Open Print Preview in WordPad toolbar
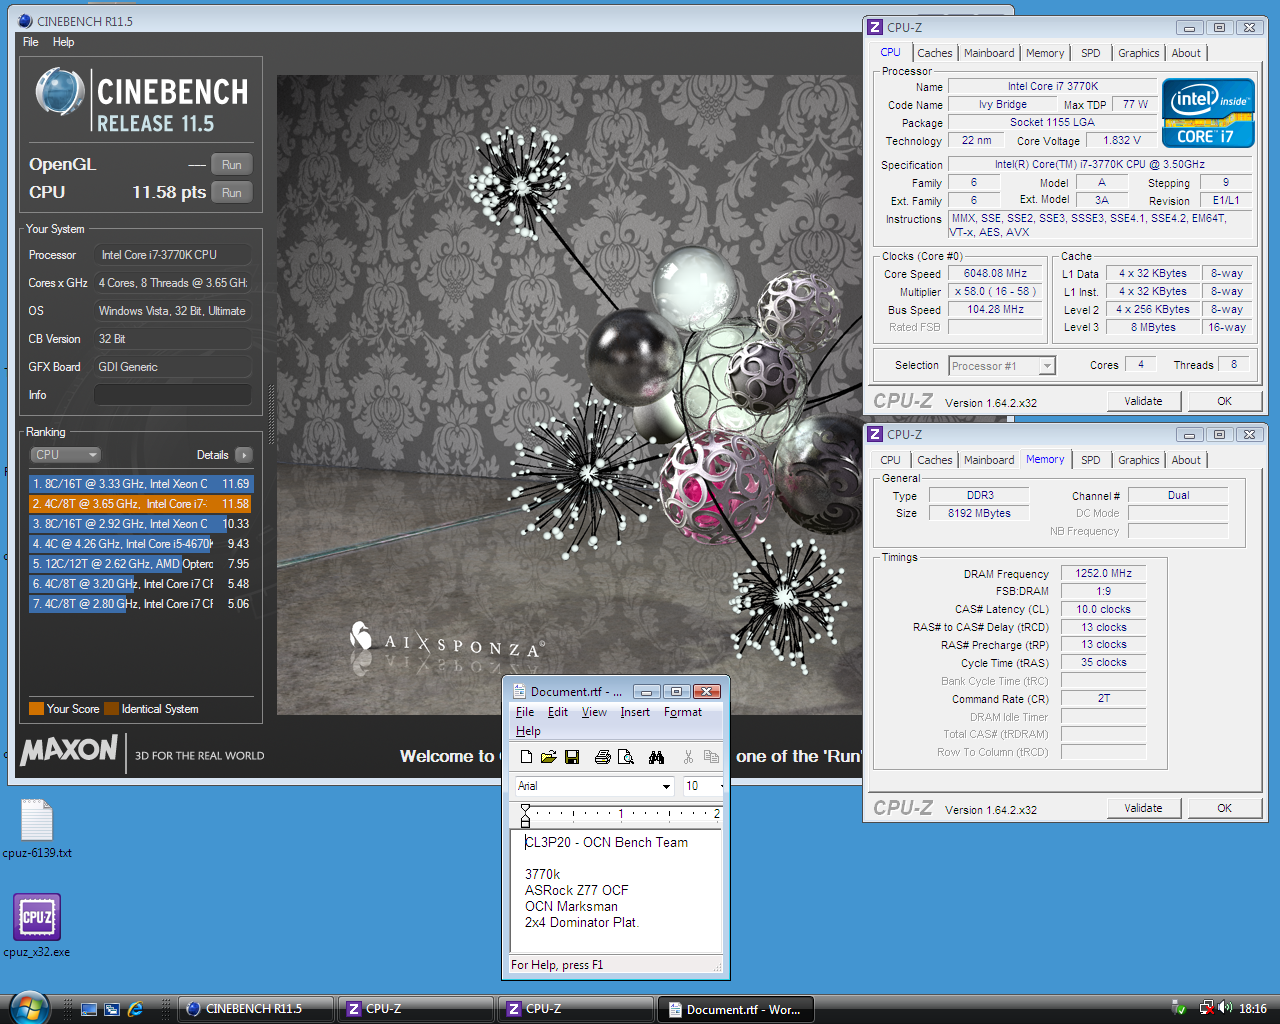Viewport: 1280px width, 1024px height. point(626,757)
